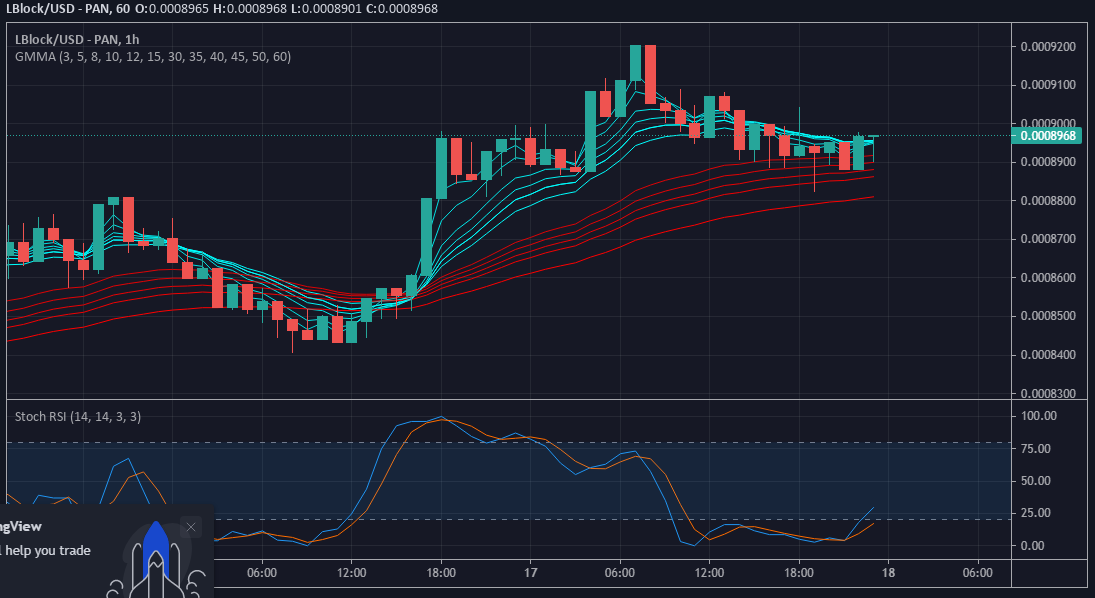
Task: Click the header close value C:0.0008968
Action: pos(402,9)
